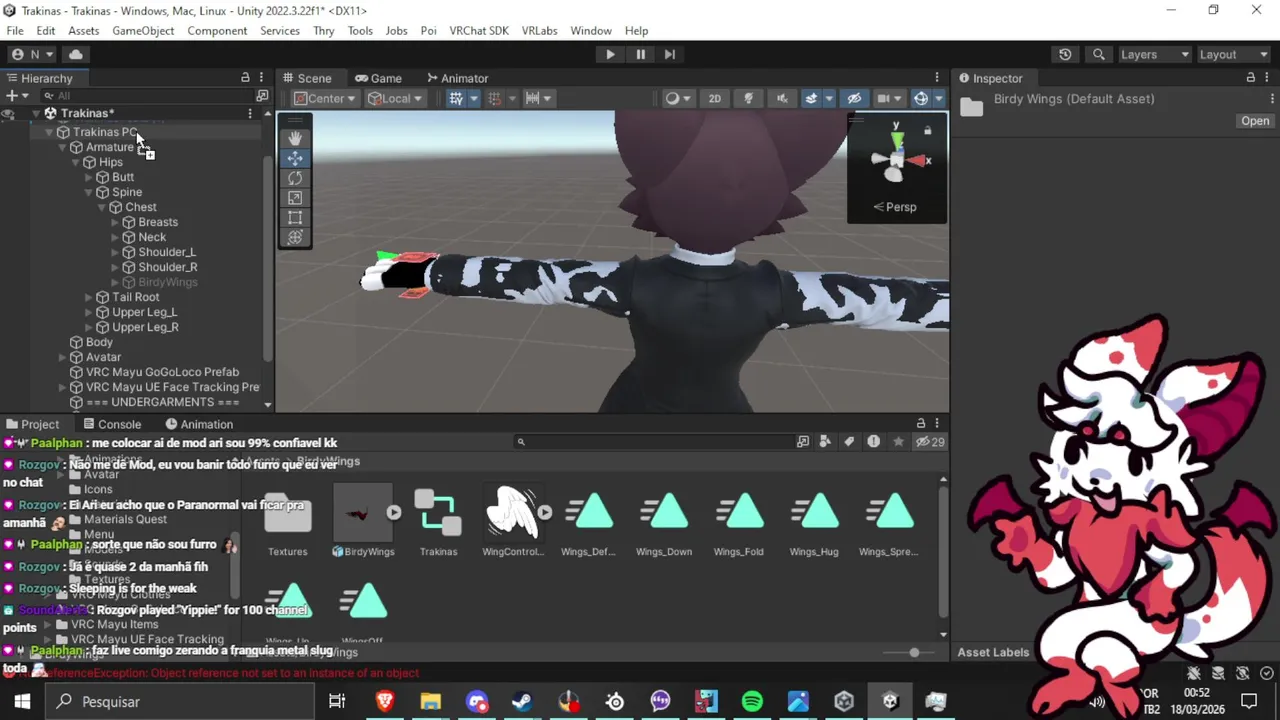Viewport: 1280px width, 720px height.
Task: Open the cloud services icon
Action: (x=76, y=54)
